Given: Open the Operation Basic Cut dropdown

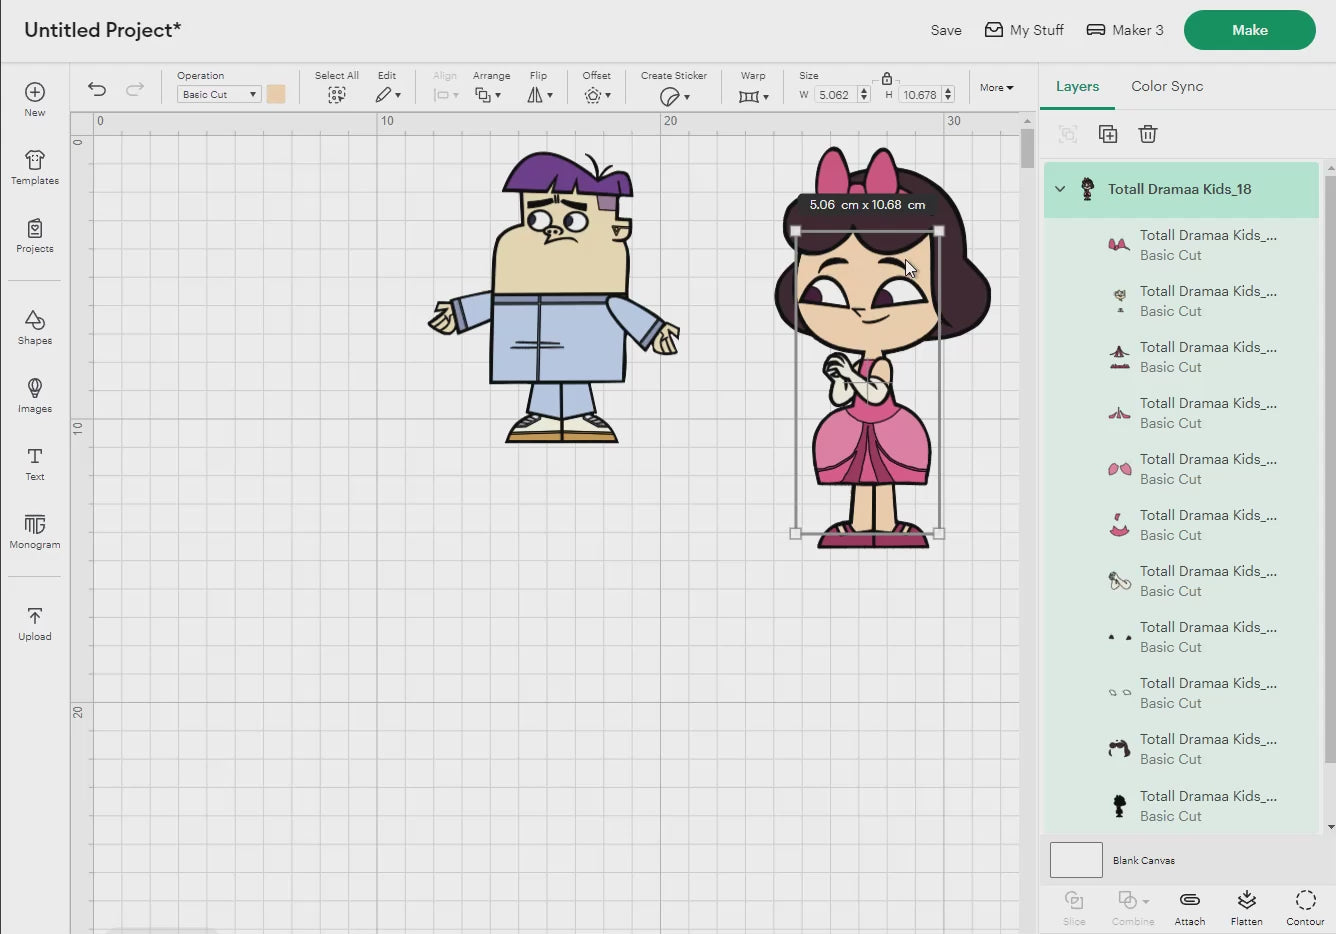Looking at the screenshot, I should click(219, 94).
